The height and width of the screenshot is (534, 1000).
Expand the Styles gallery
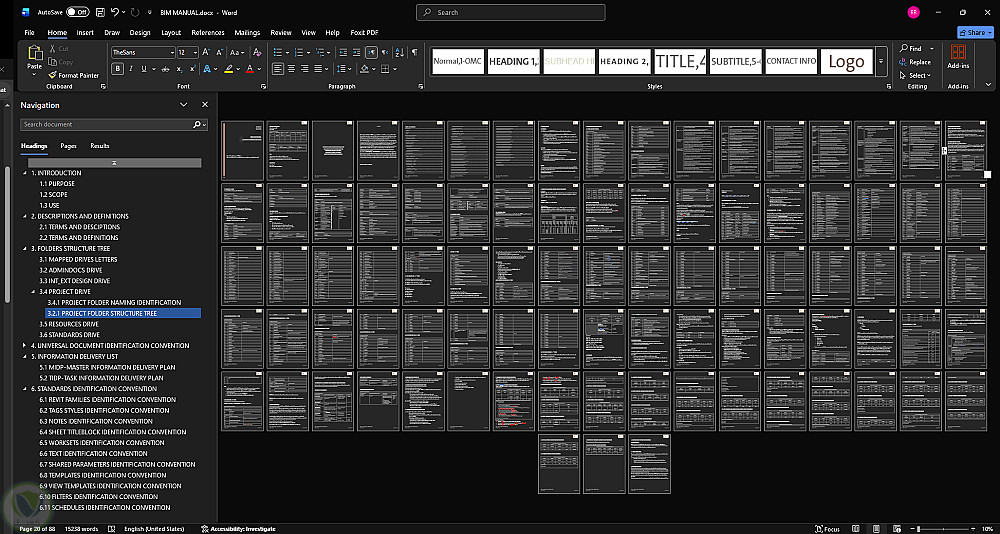881,61
